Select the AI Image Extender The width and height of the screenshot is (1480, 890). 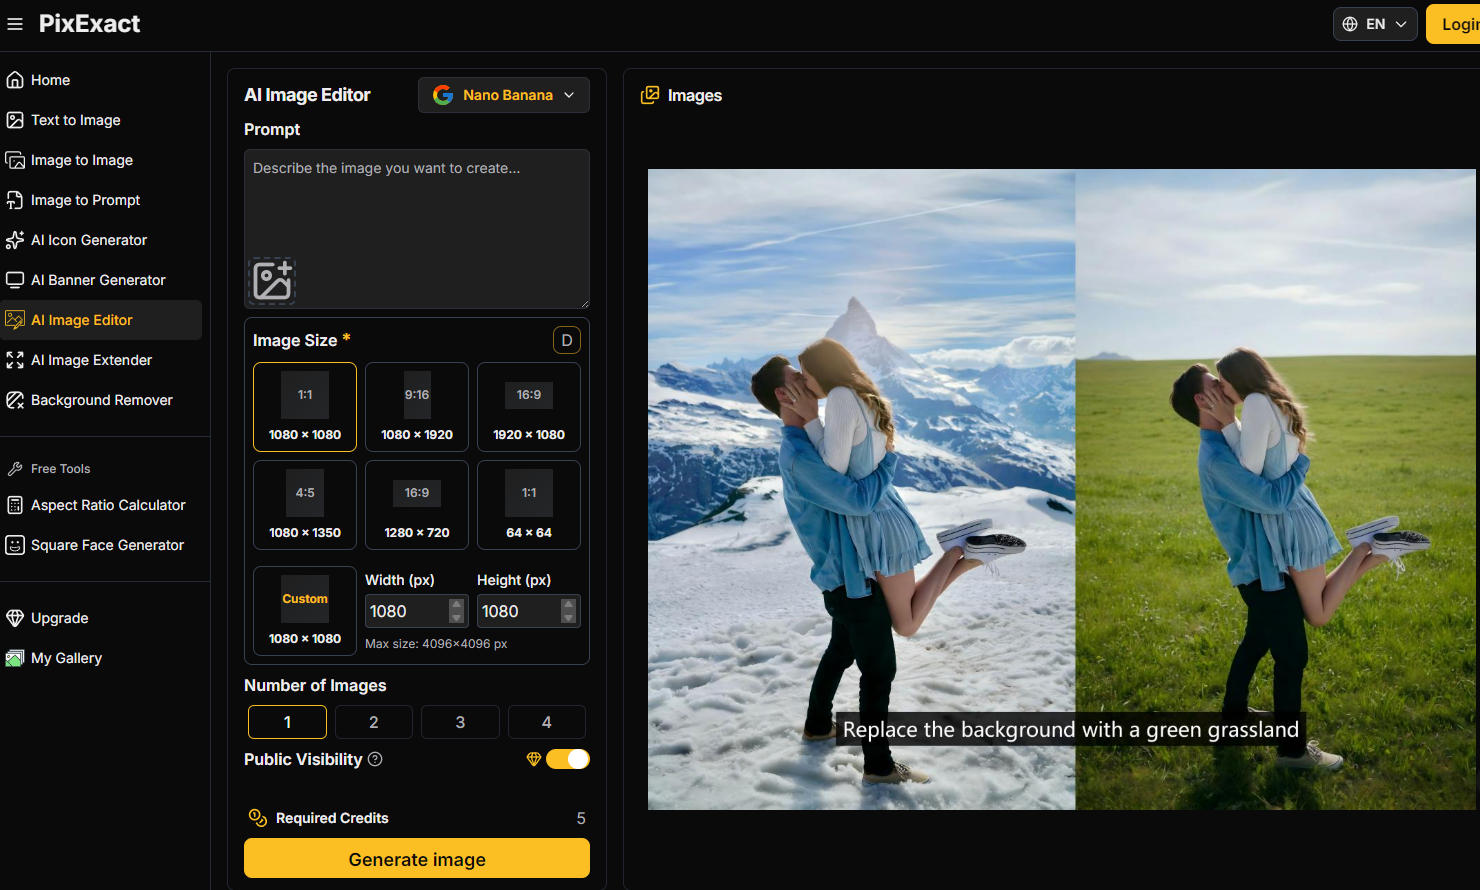91,360
